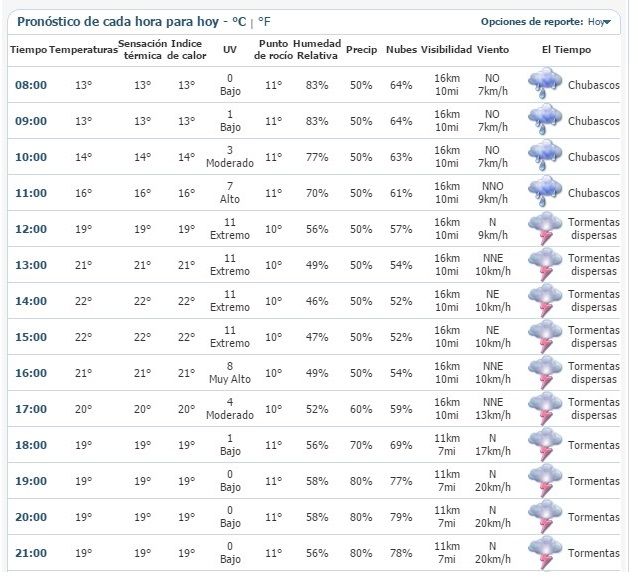638x586 pixels.
Task: Click the scattered storms icon at 12:00
Action: click(x=545, y=228)
